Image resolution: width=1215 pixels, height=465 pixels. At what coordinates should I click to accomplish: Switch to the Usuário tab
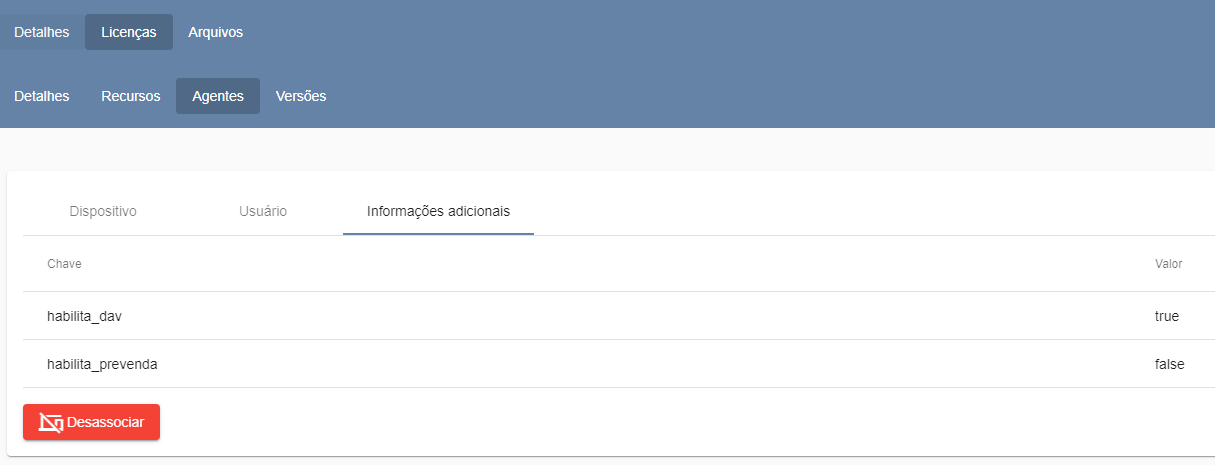click(263, 211)
